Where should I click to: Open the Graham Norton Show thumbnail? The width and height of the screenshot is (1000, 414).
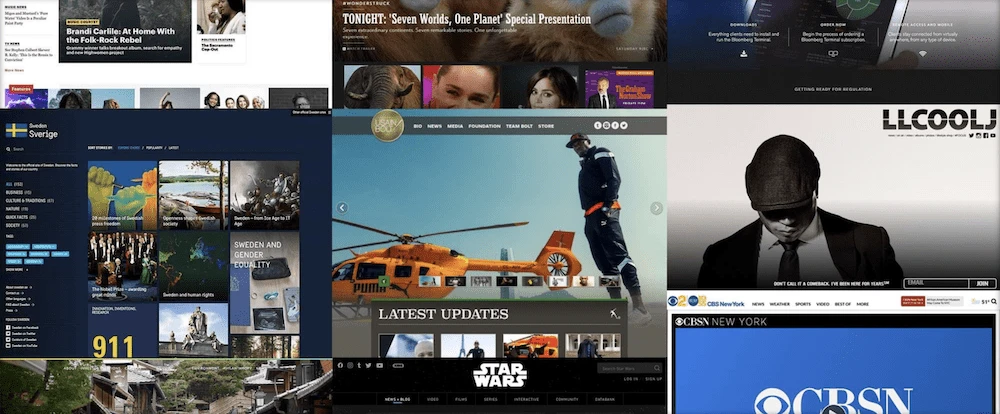coord(619,87)
